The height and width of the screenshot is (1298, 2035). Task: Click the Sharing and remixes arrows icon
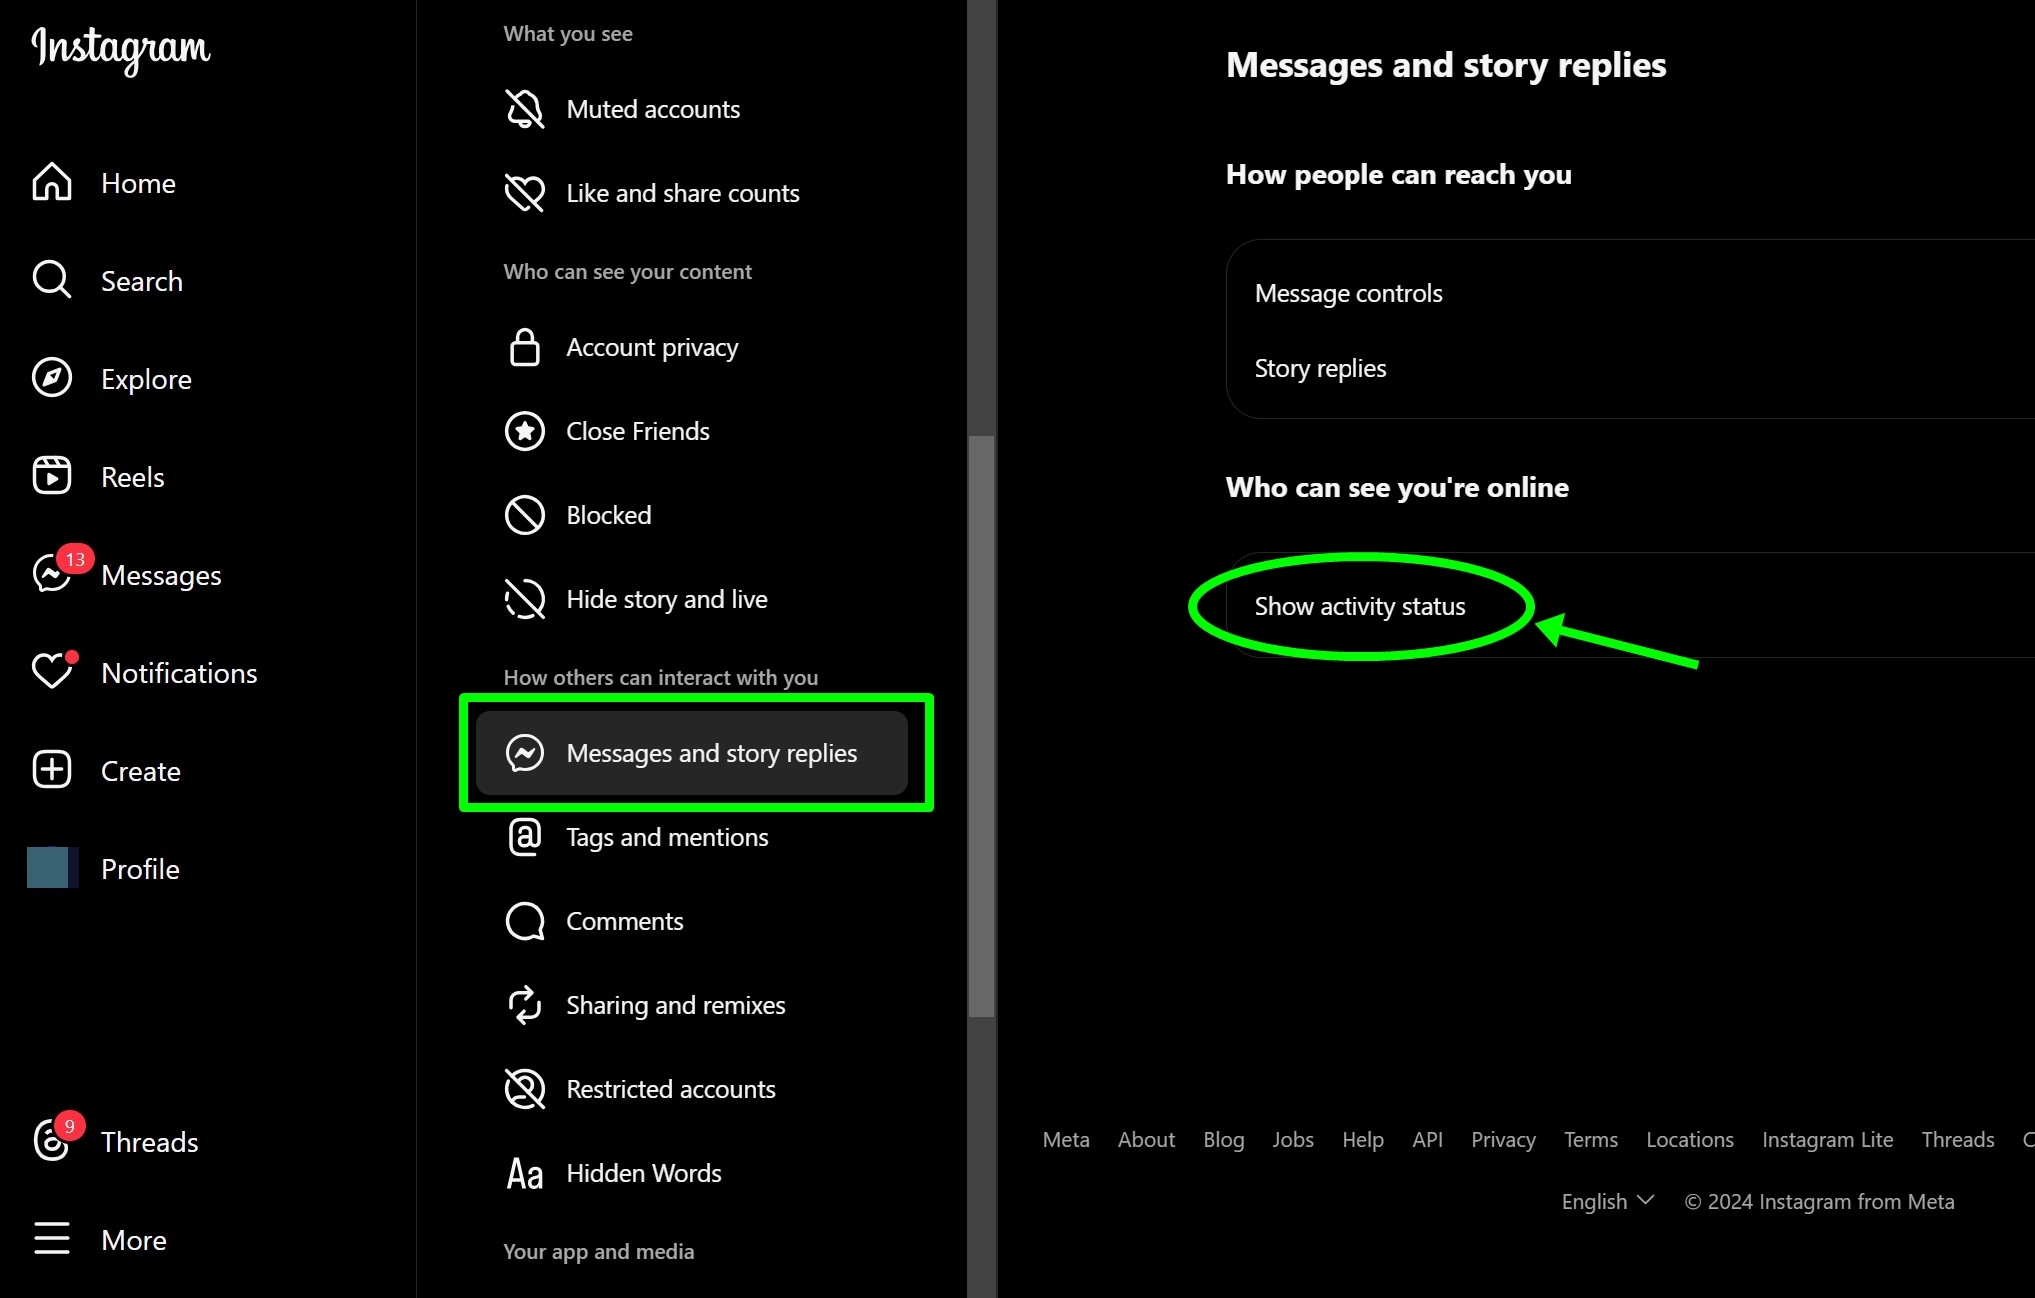coord(525,1005)
